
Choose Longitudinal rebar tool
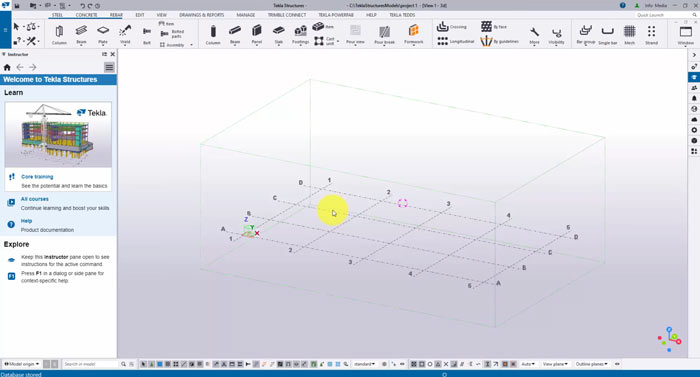[455, 41]
